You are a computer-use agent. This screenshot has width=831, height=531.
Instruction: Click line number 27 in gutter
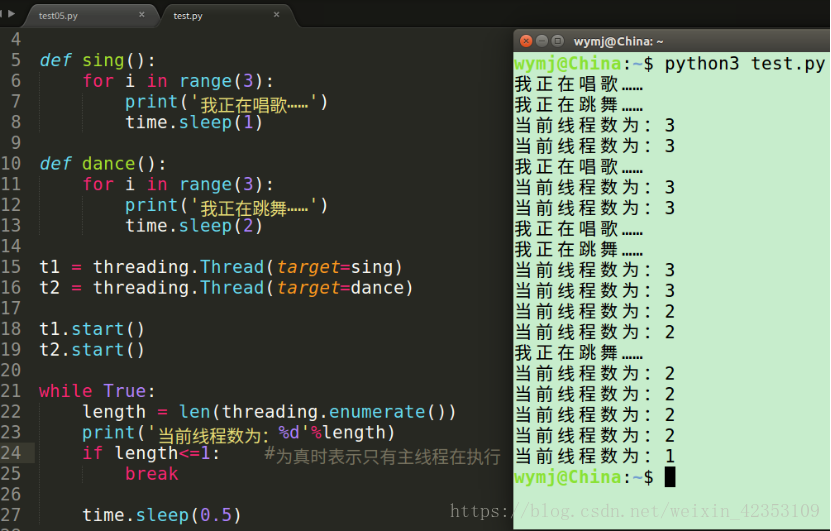pyautogui.click(x=11, y=515)
